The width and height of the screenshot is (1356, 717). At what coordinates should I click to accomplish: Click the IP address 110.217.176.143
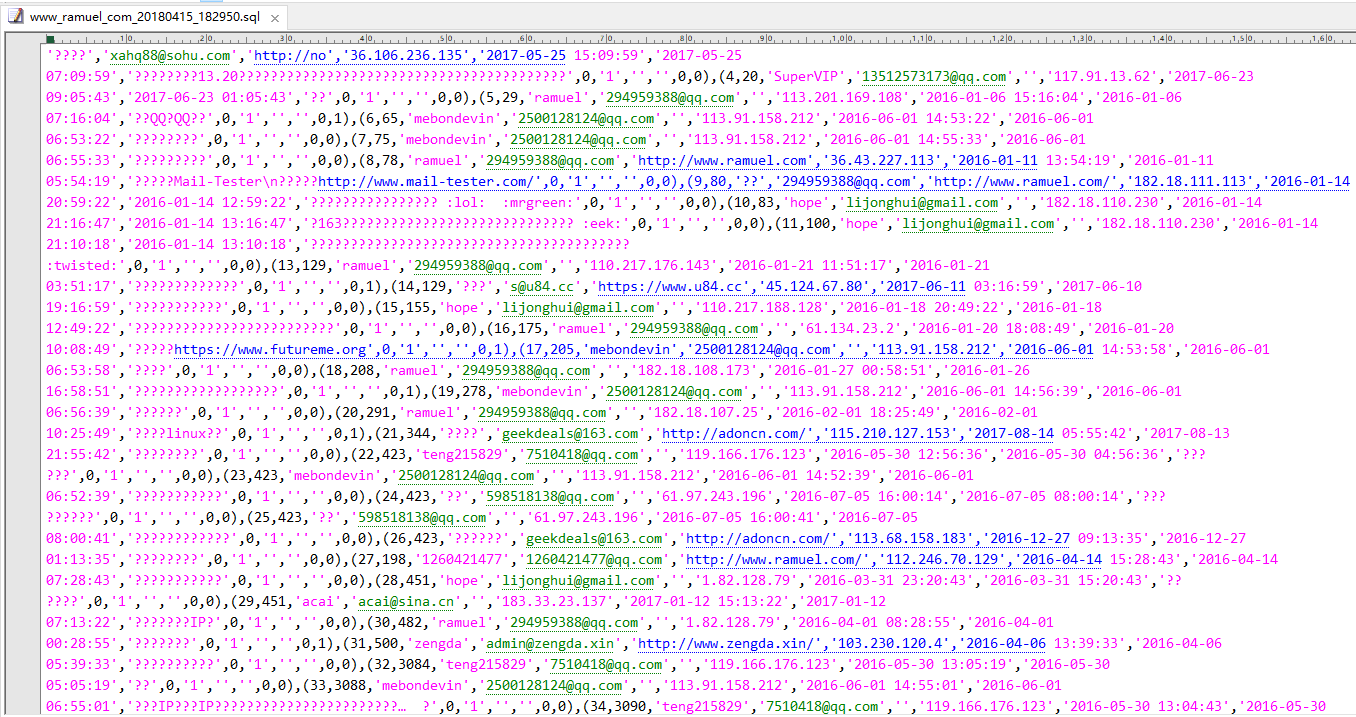(x=650, y=265)
